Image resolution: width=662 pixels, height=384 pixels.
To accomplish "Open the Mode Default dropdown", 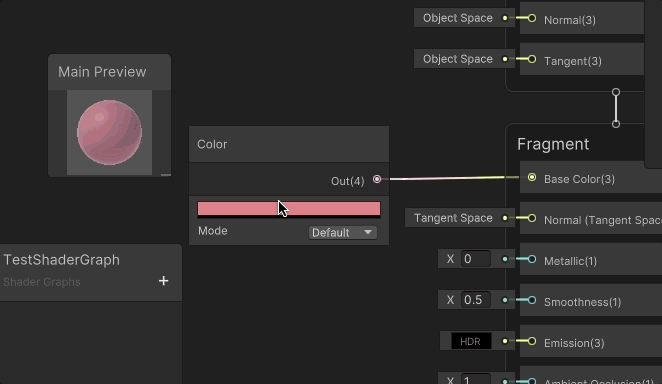I will point(342,233).
